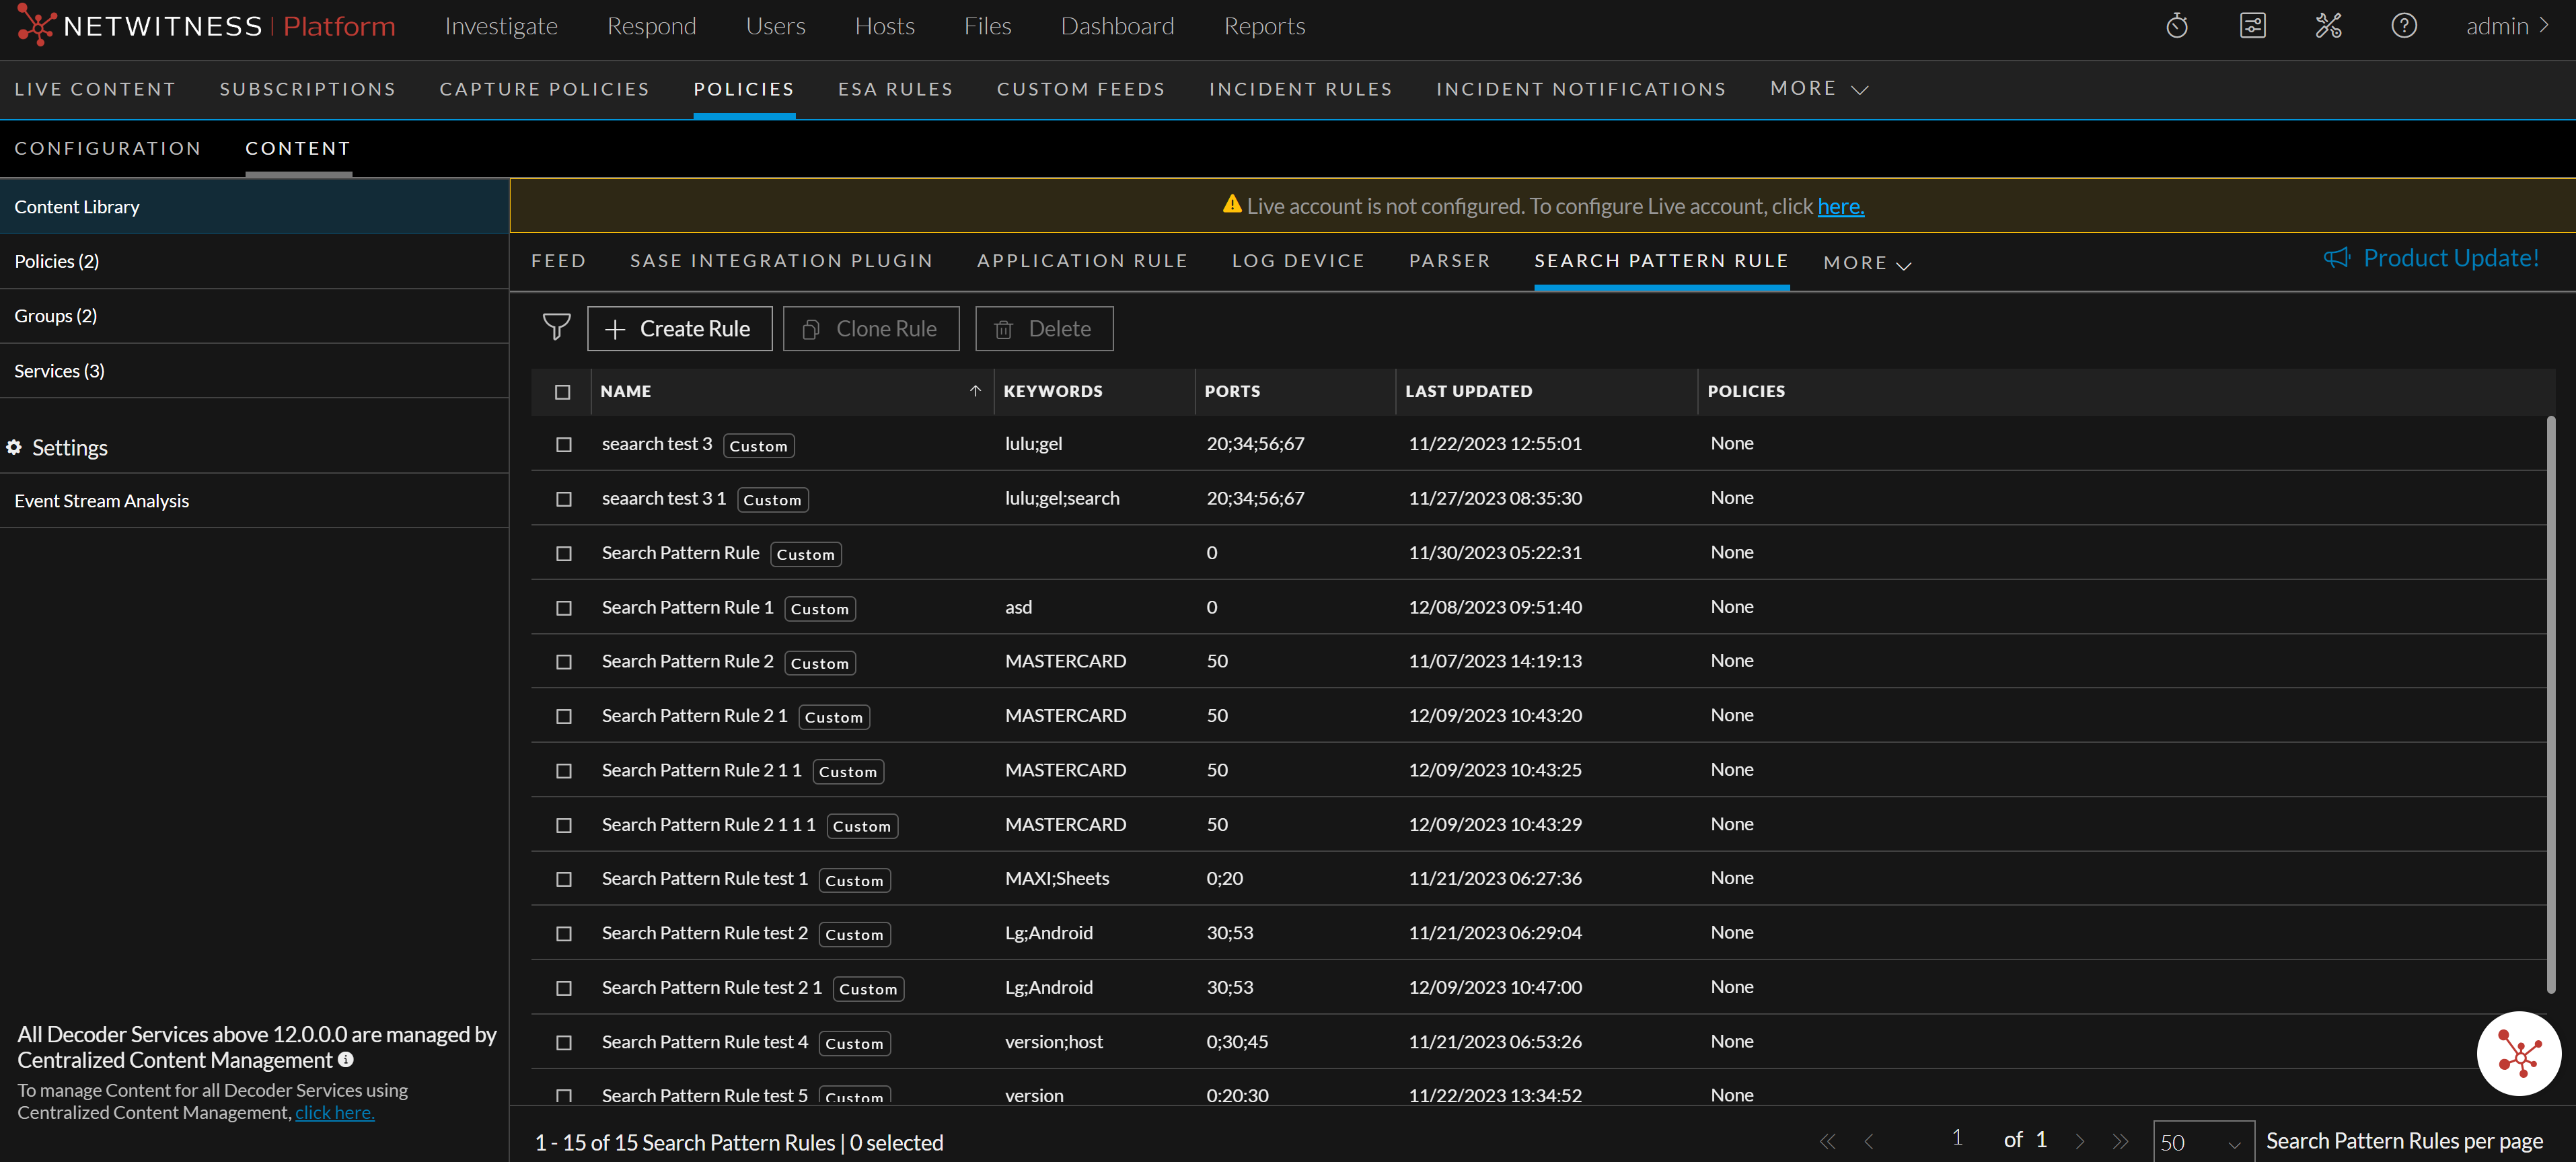Open the help question mark icon
Screen dimensions: 2576x1162
(2404, 25)
